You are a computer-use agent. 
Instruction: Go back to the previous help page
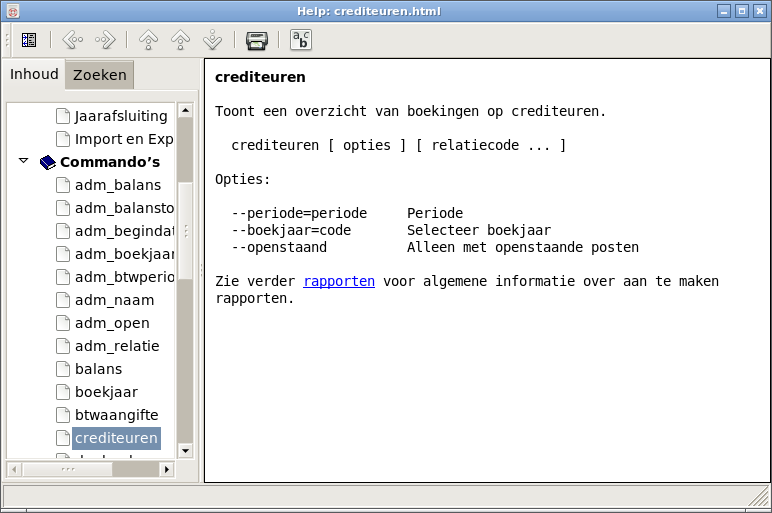pyautogui.click(x=72, y=40)
